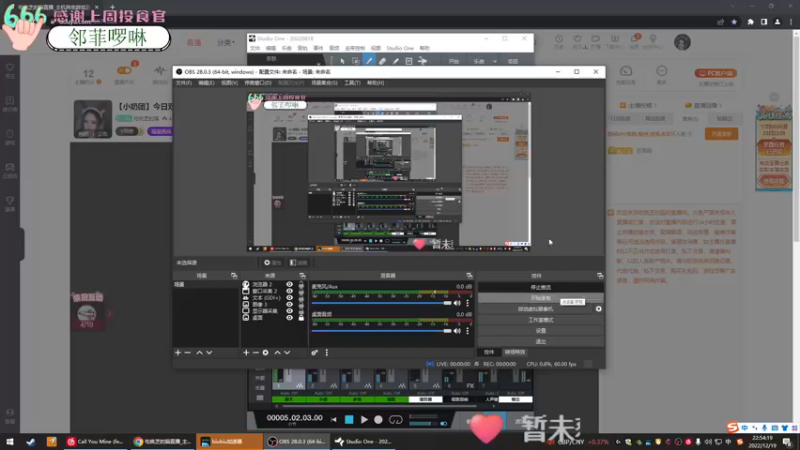Select the Arrow tool in Studio One

[342, 61]
